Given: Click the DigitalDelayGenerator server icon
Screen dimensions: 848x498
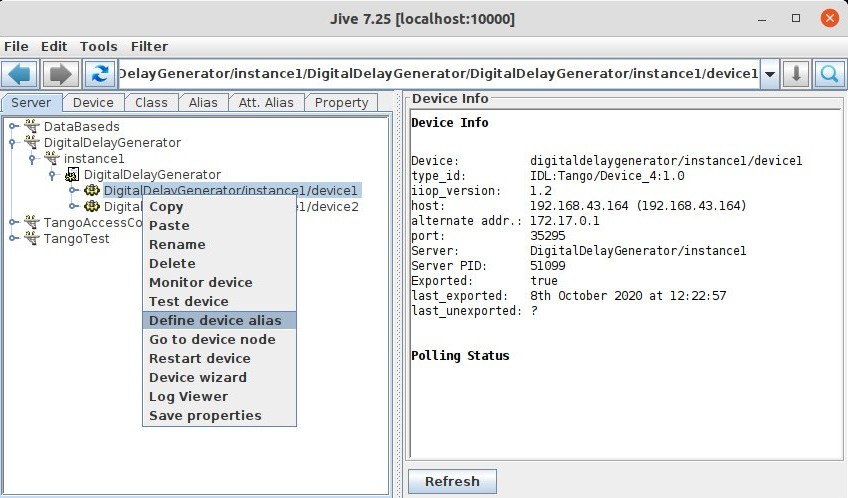Looking at the screenshot, I should 32,142.
